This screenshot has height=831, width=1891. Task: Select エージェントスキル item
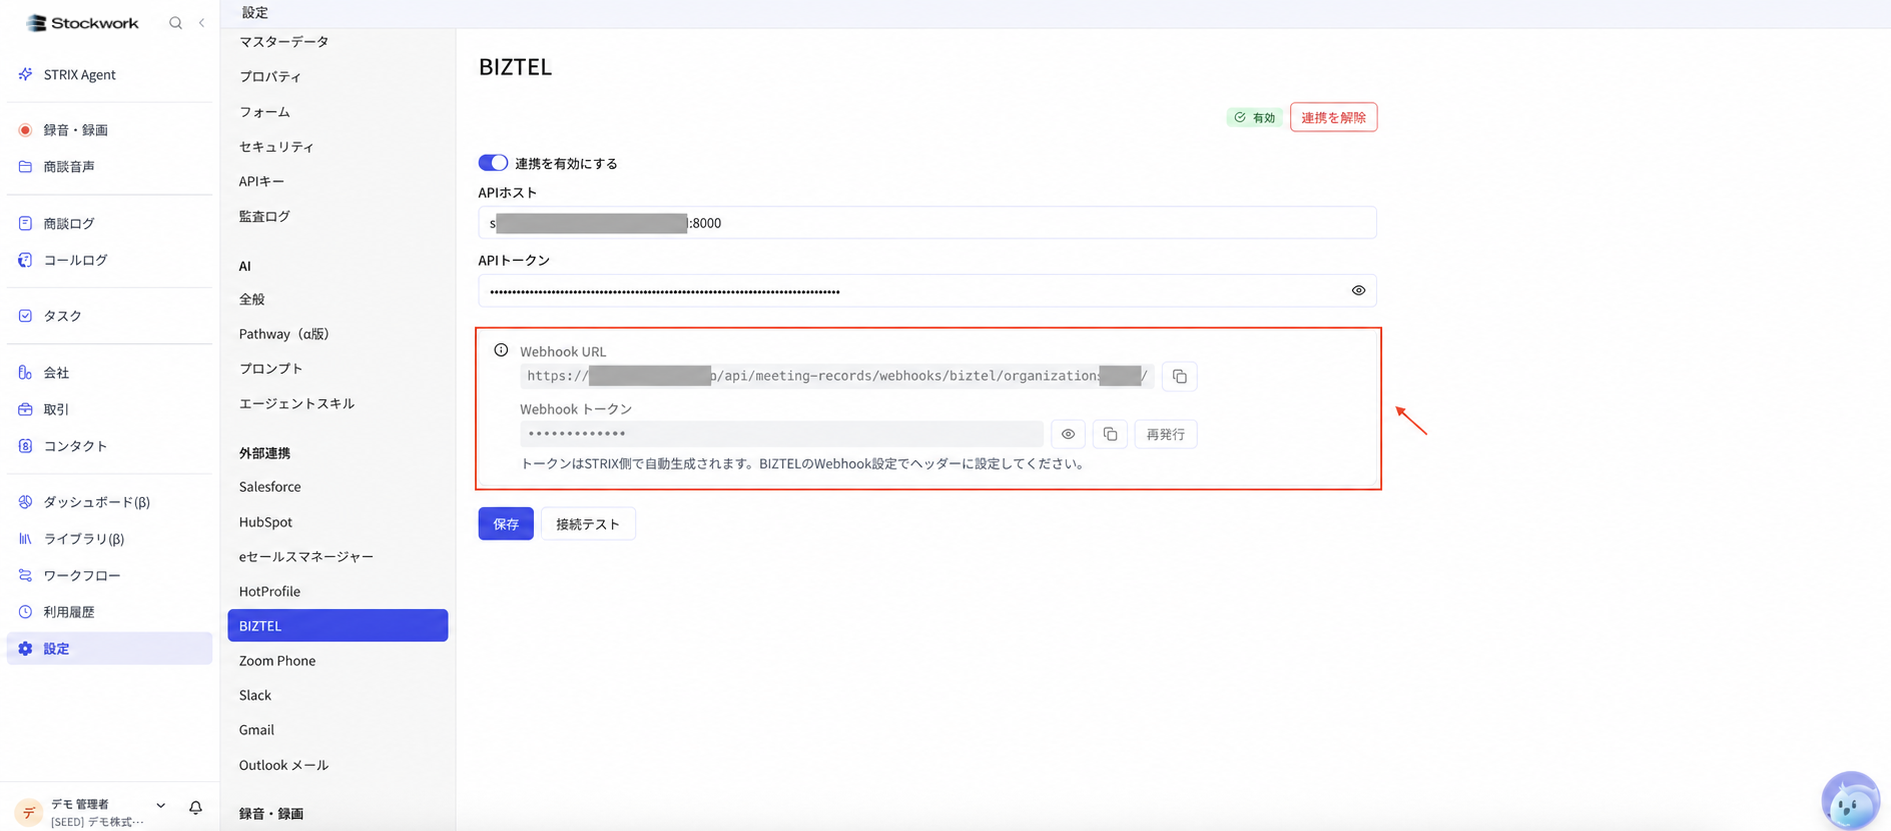pyautogui.click(x=337, y=403)
